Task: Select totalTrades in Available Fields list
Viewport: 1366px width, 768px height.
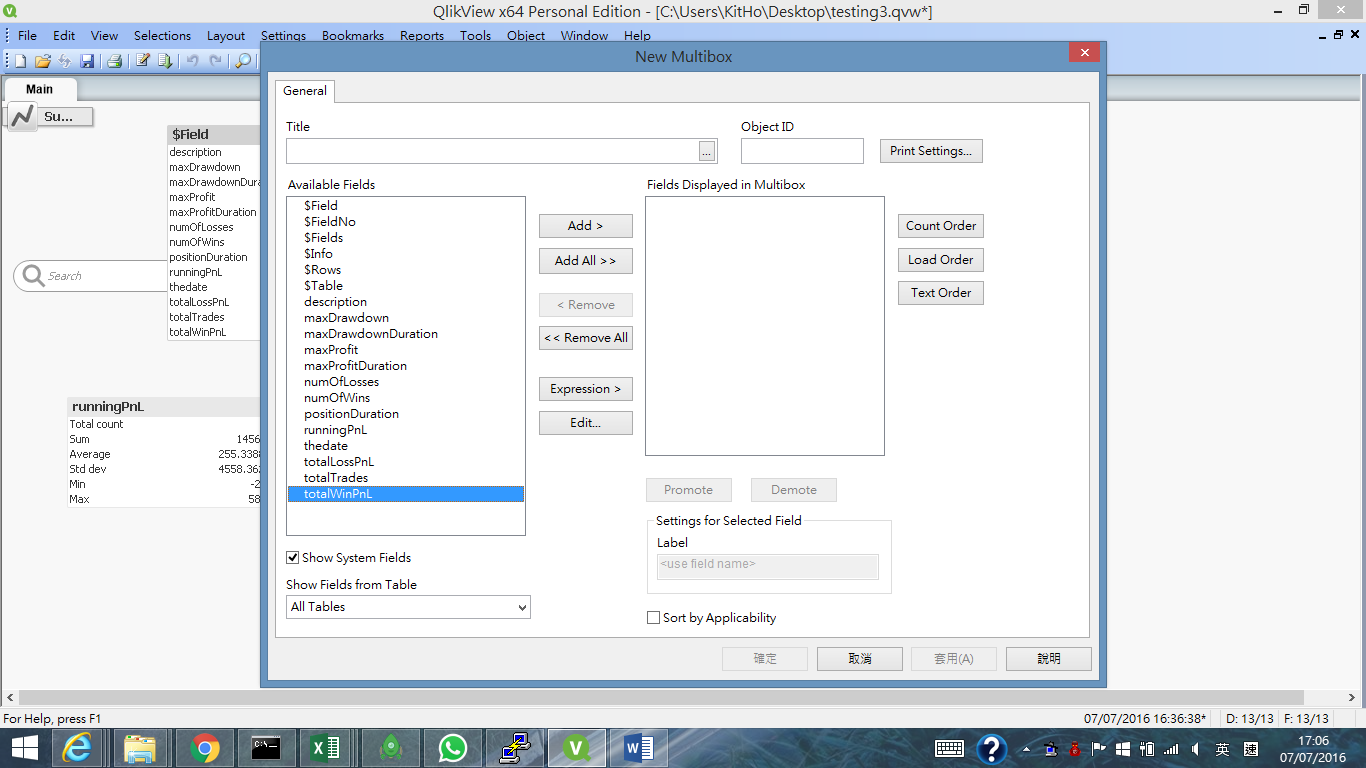Action: (x=405, y=478)
